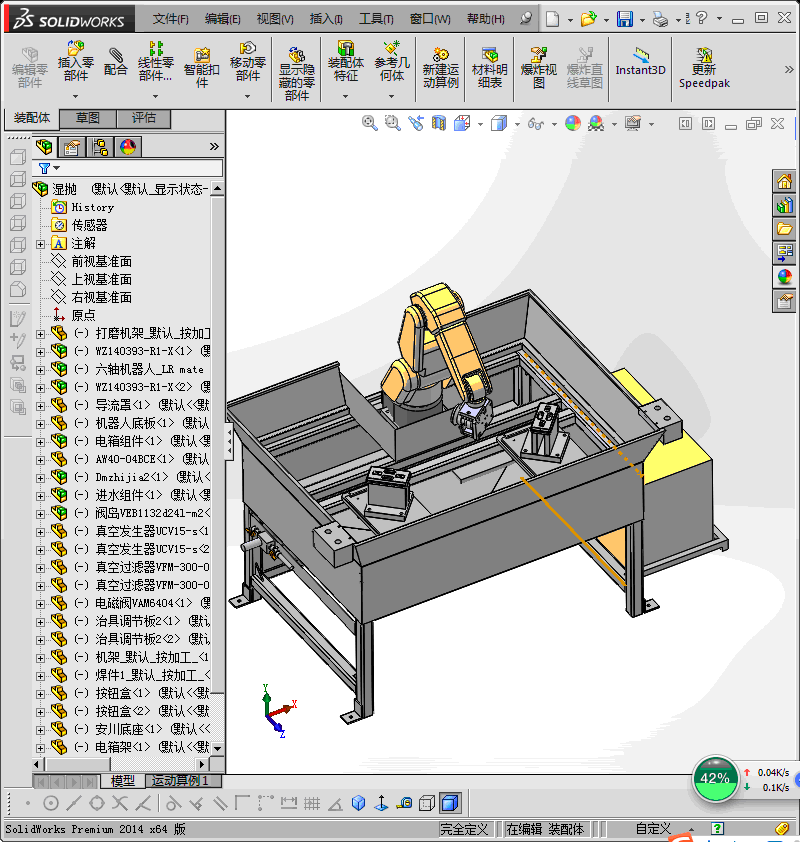Click New document icon
The height and width of the screenshot is (842, 800).
pyautogui.click(x=552, y=19)
